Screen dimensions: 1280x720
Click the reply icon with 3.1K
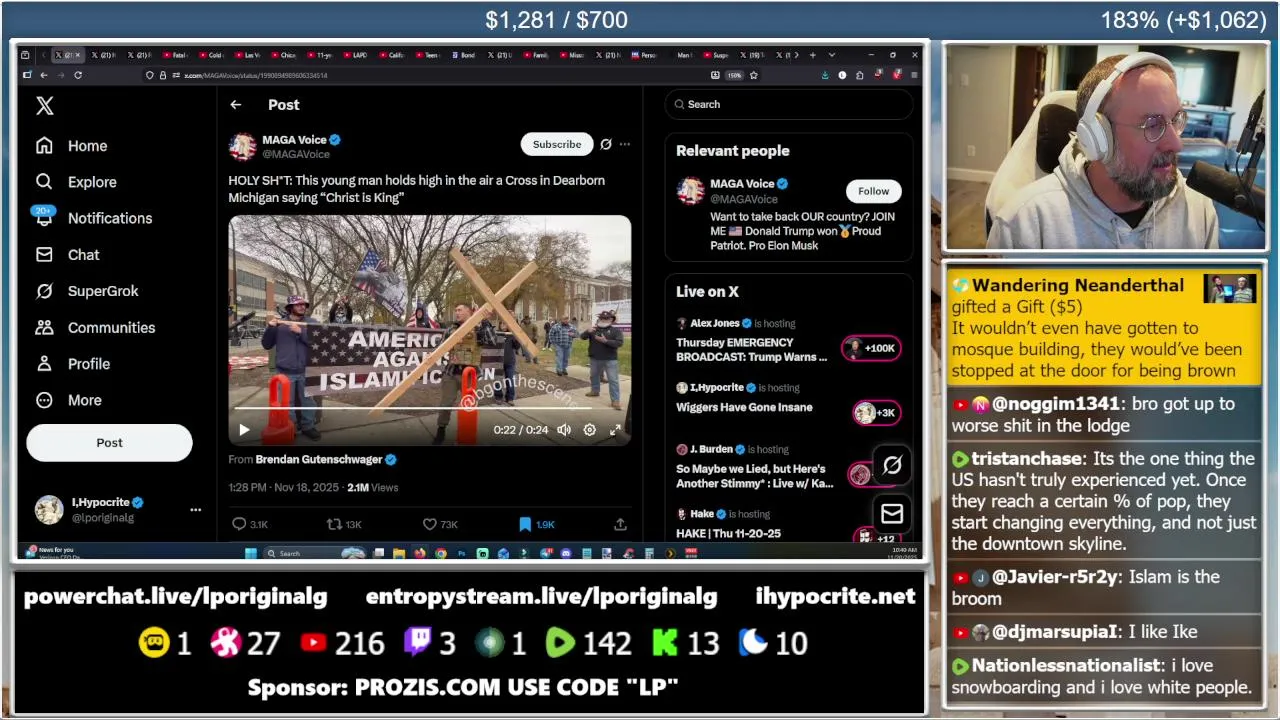click(x=239, y=524)
